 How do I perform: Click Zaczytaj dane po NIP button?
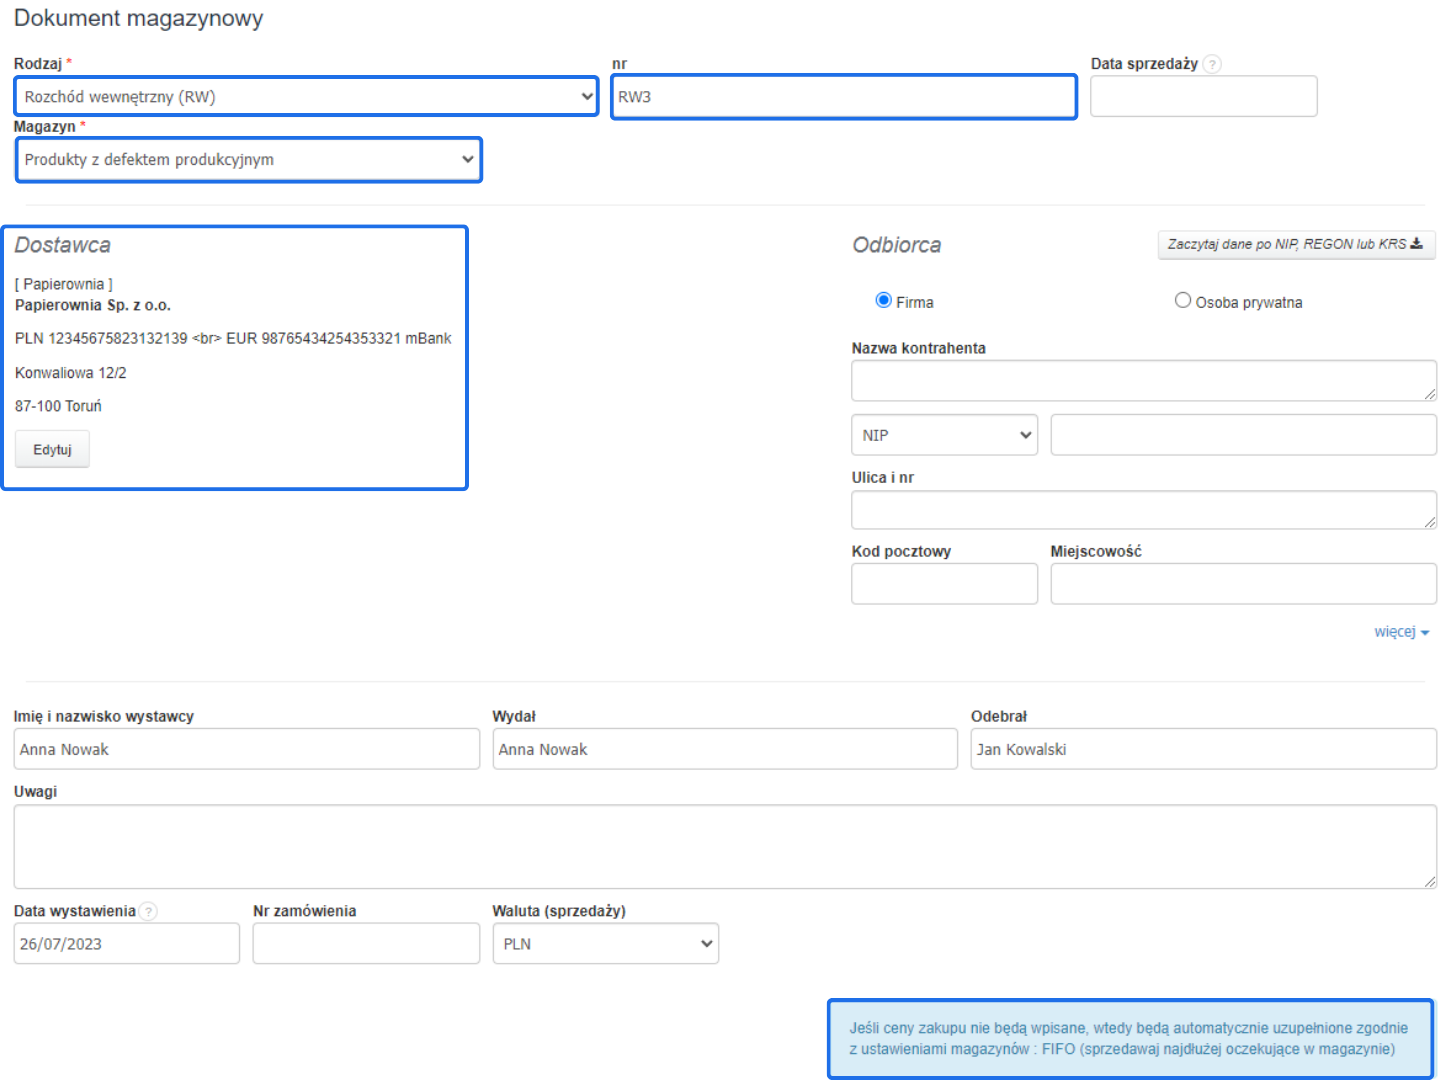[1295, 245]
